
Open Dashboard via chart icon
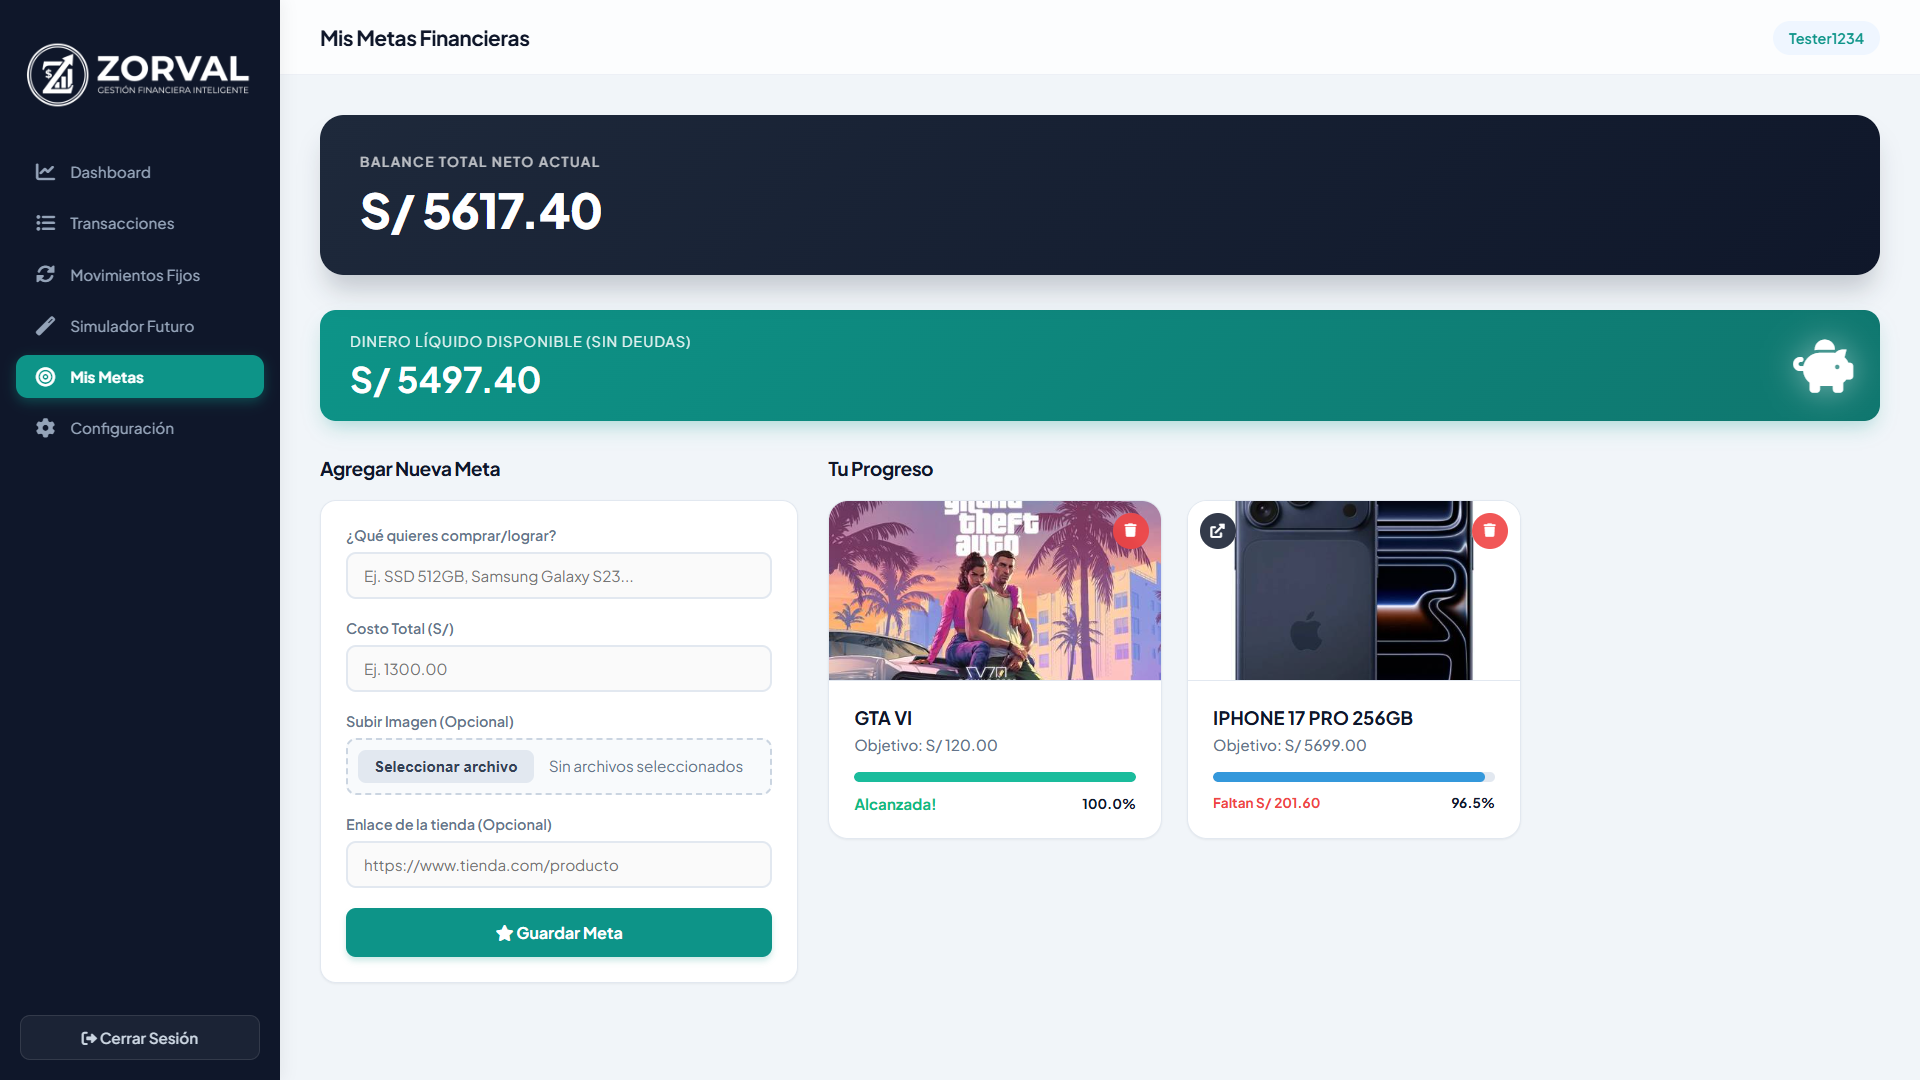point(45,172)
